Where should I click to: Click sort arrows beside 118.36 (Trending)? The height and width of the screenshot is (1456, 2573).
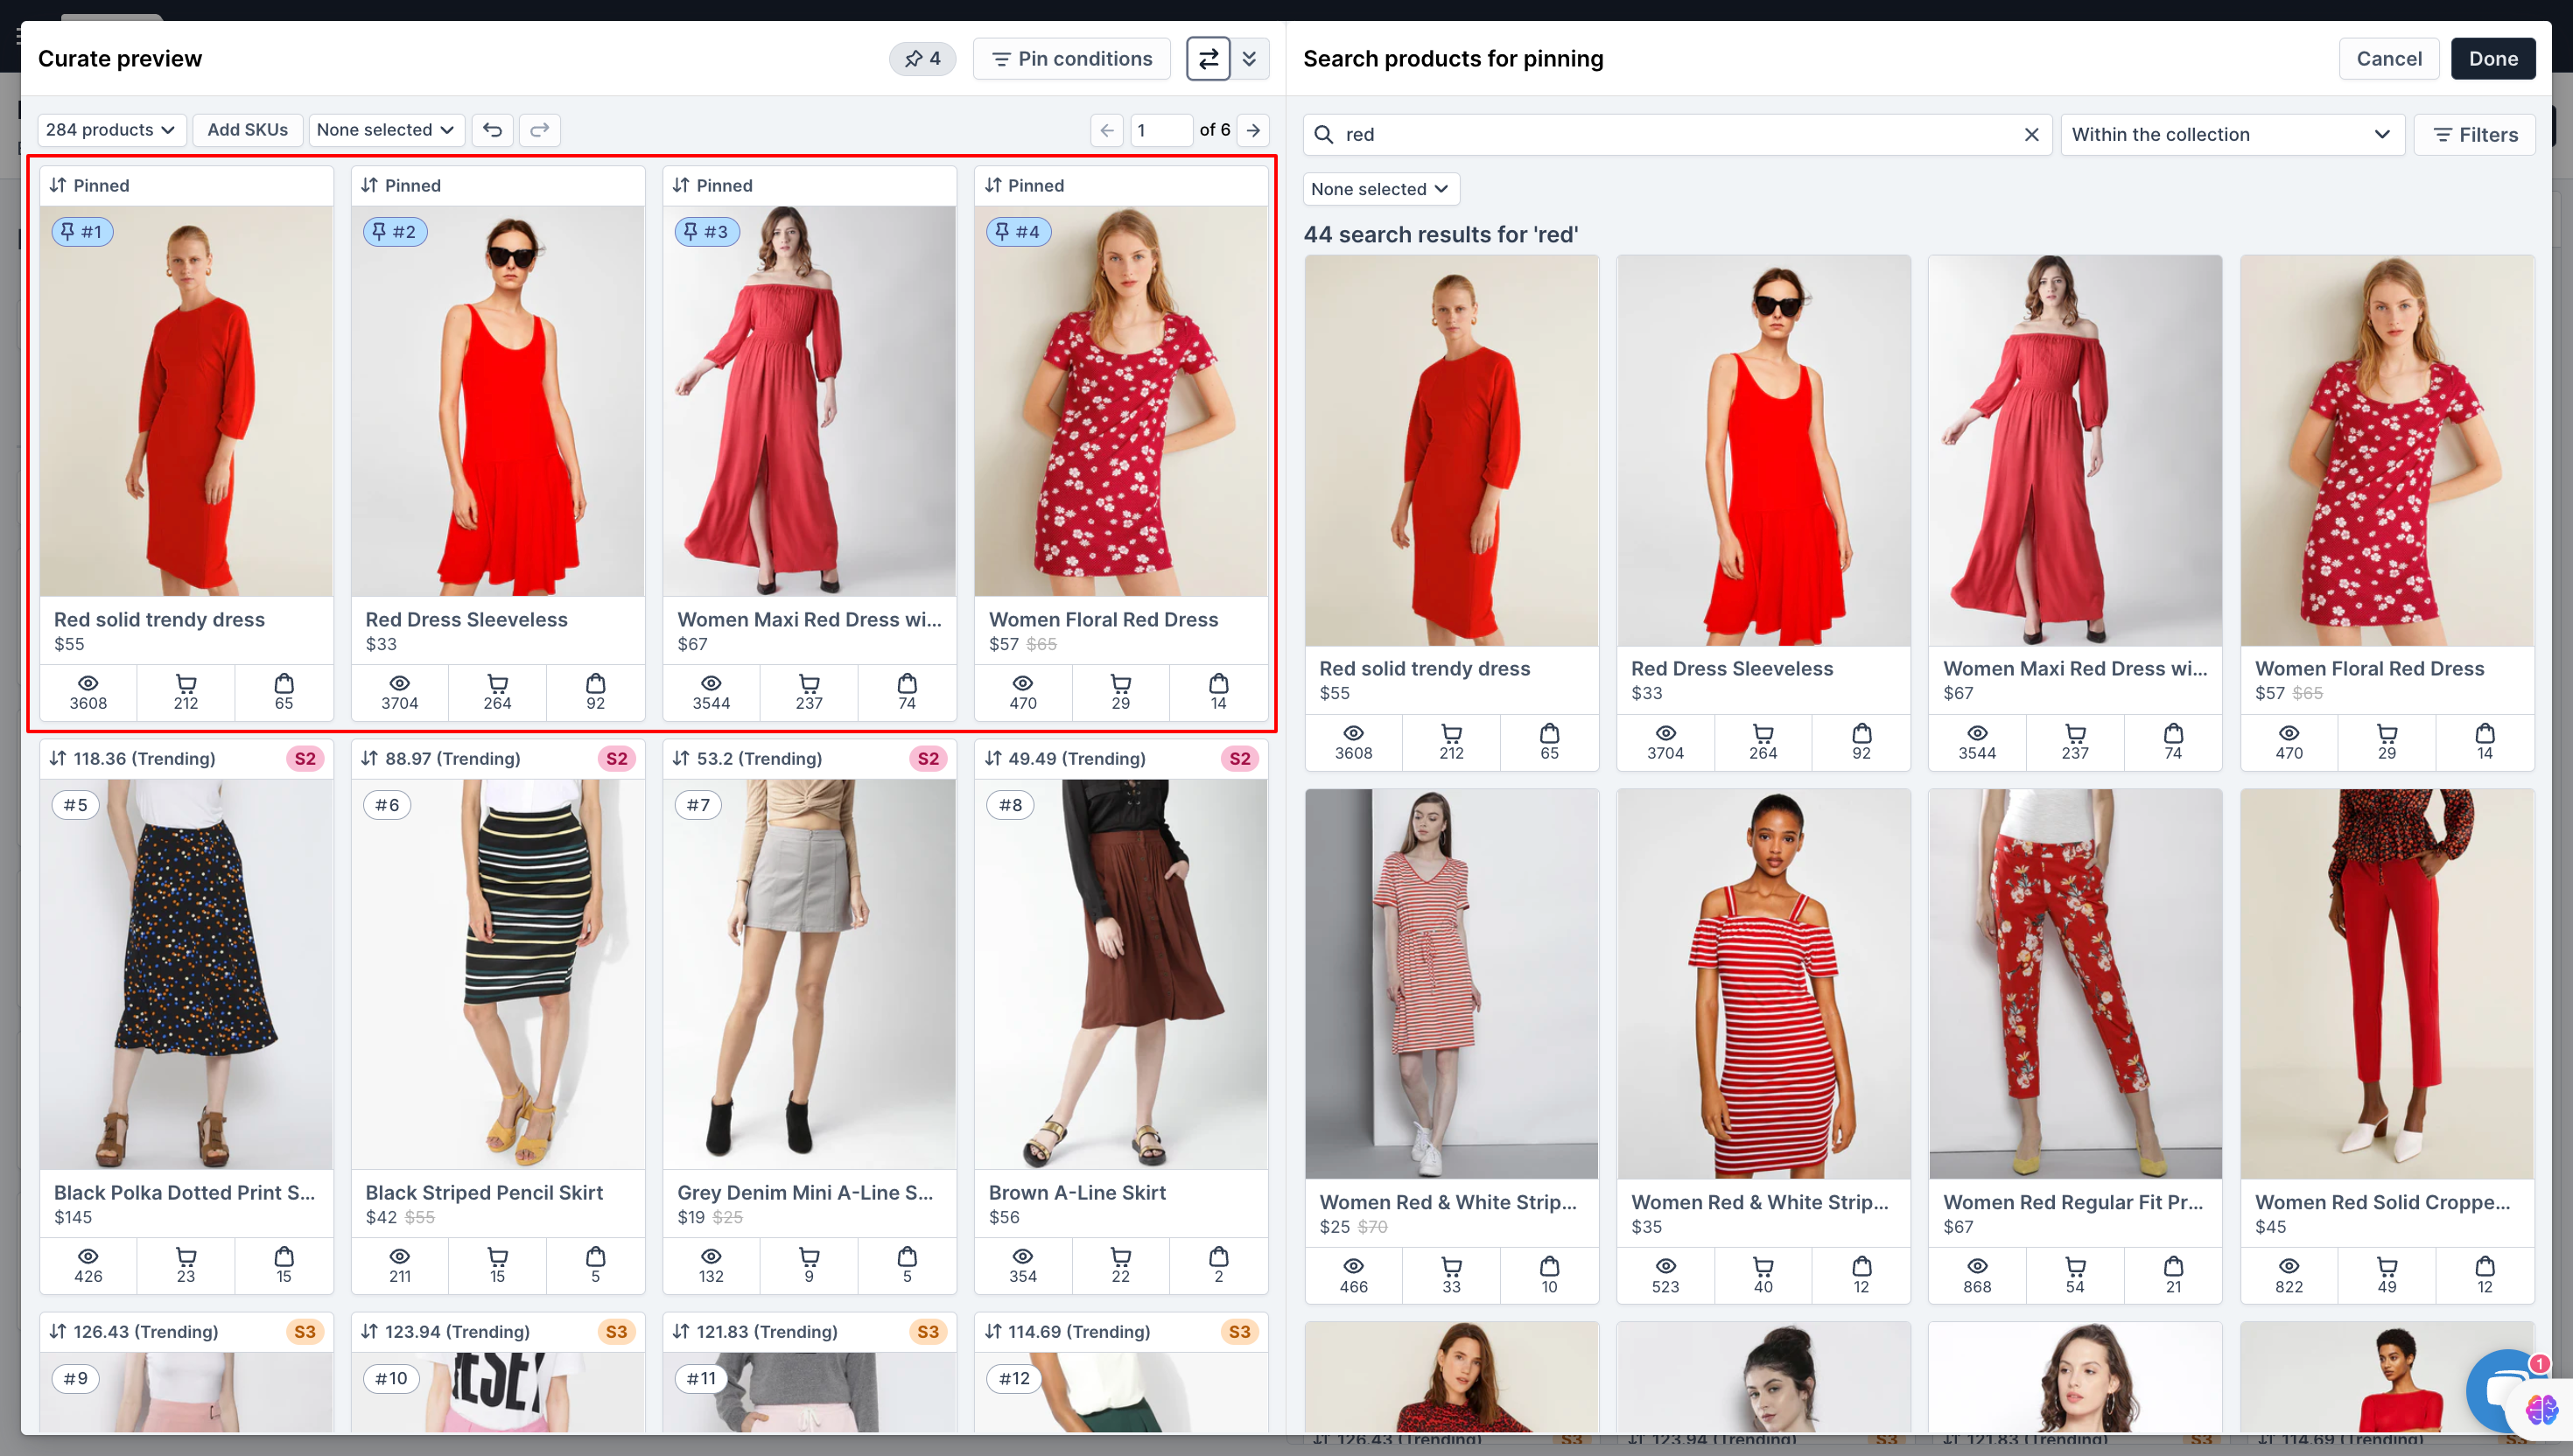click(x=58, y=759)
